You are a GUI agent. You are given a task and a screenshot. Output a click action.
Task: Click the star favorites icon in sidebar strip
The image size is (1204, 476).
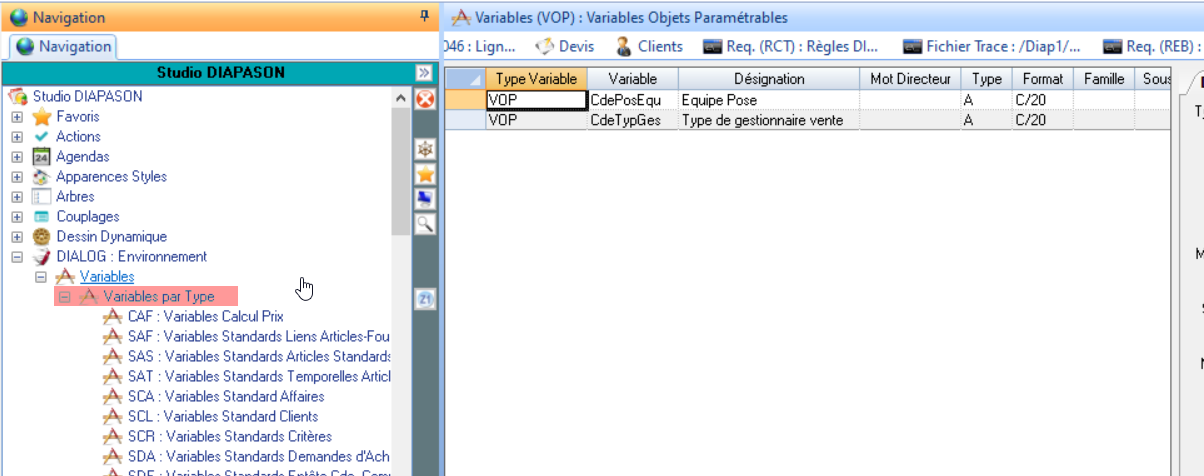425,173
